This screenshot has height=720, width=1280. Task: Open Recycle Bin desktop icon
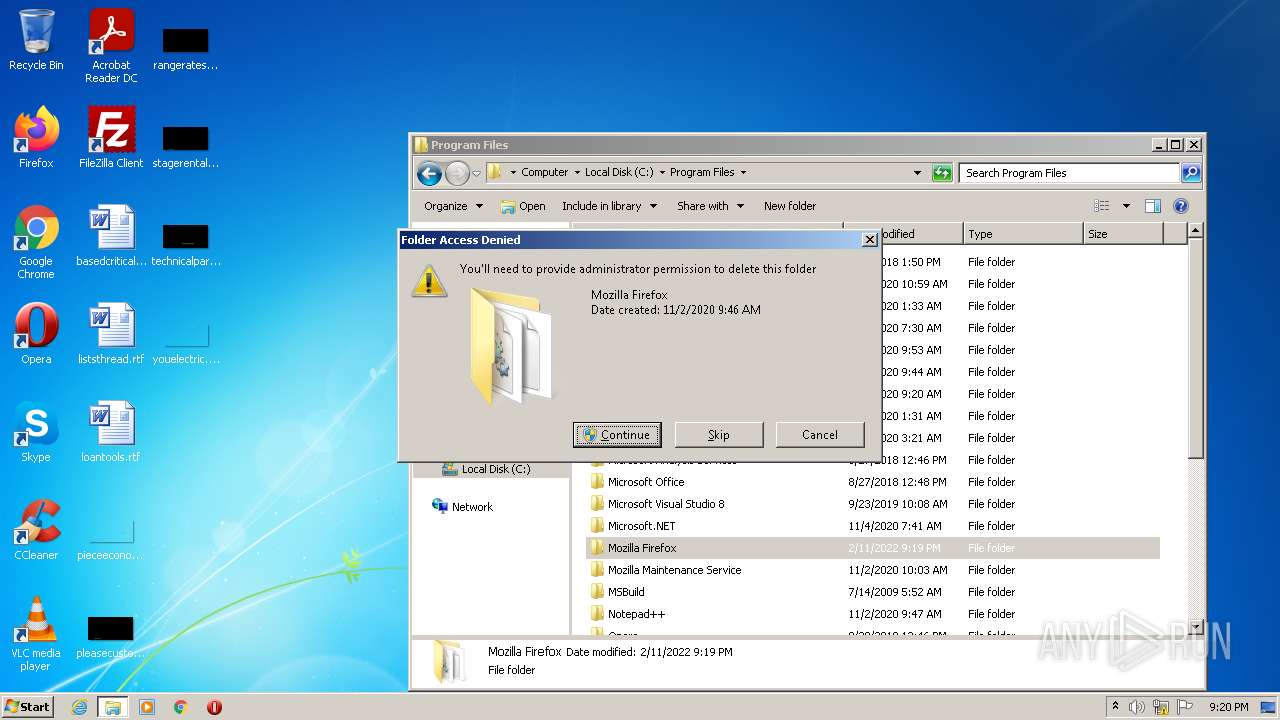[x=36, y=41]
